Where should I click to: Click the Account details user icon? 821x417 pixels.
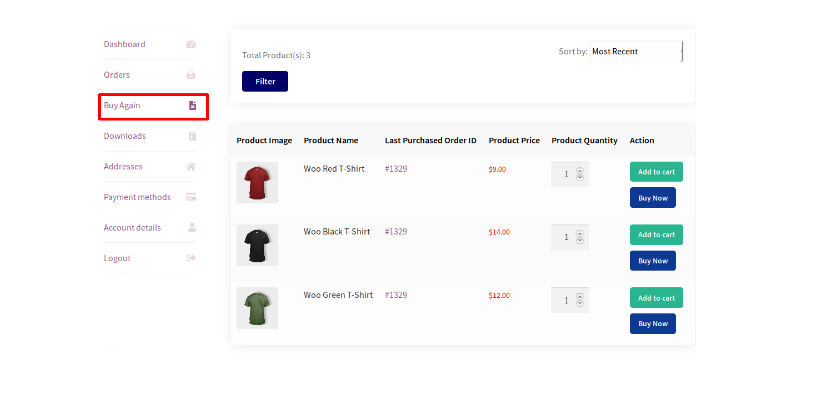click(x=192, y=227)
